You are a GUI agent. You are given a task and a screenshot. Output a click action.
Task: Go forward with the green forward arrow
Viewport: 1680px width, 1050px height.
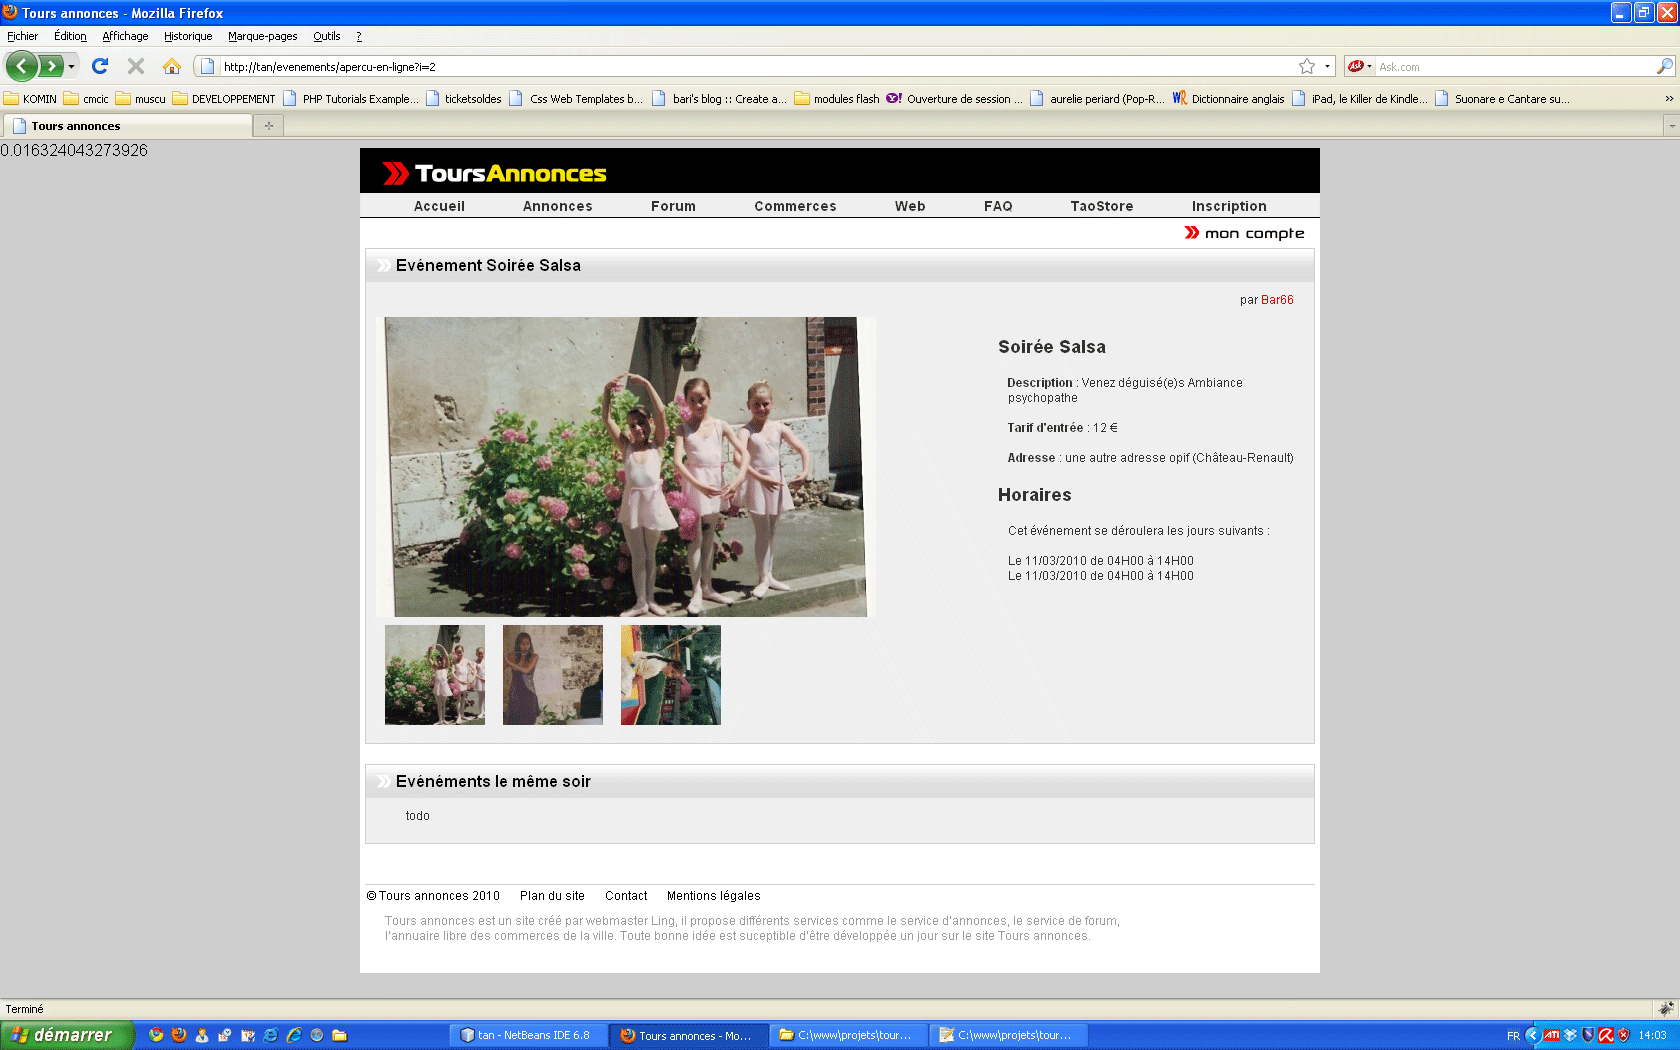click(50, 66)
